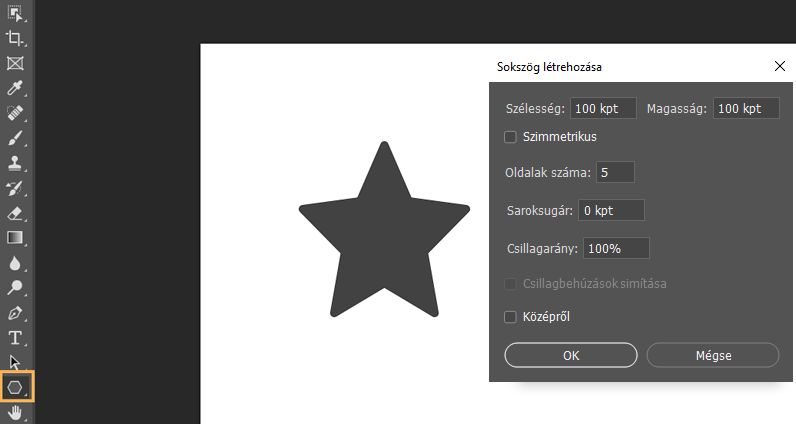Viewport: 796px width, 424px height.
Task: Select the Eyedropper tool
Action: click(x=15, y=88)
